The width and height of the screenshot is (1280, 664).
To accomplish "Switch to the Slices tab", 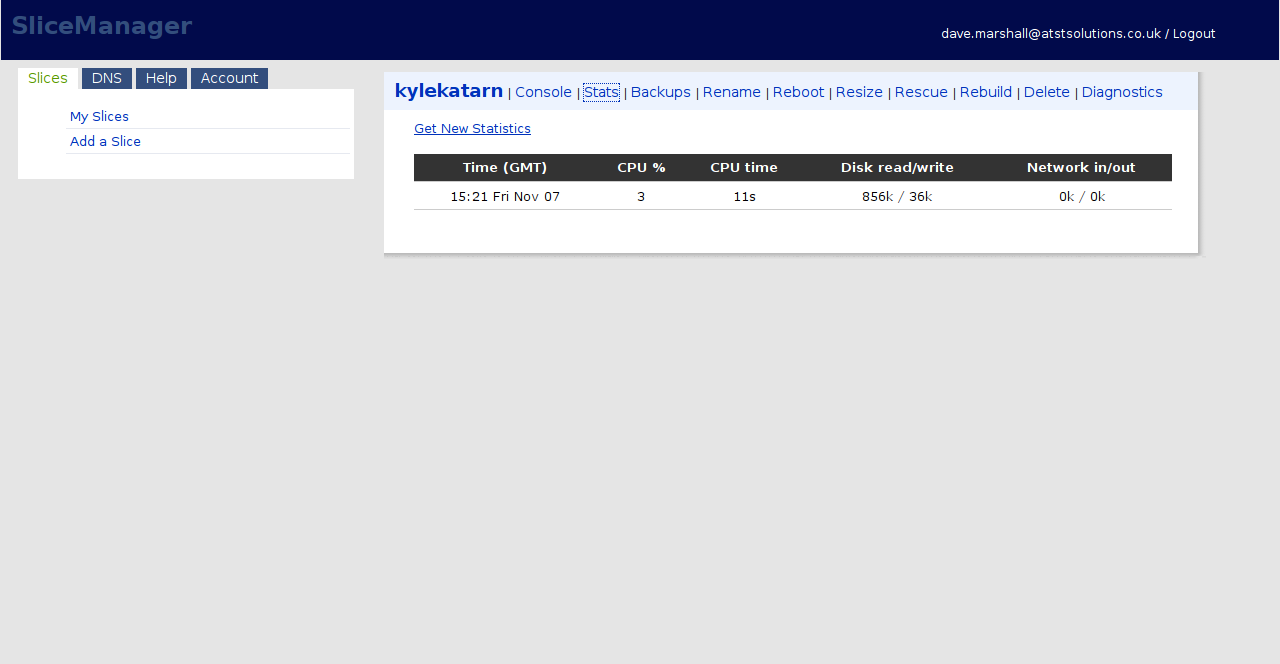I will click(48, 79).
